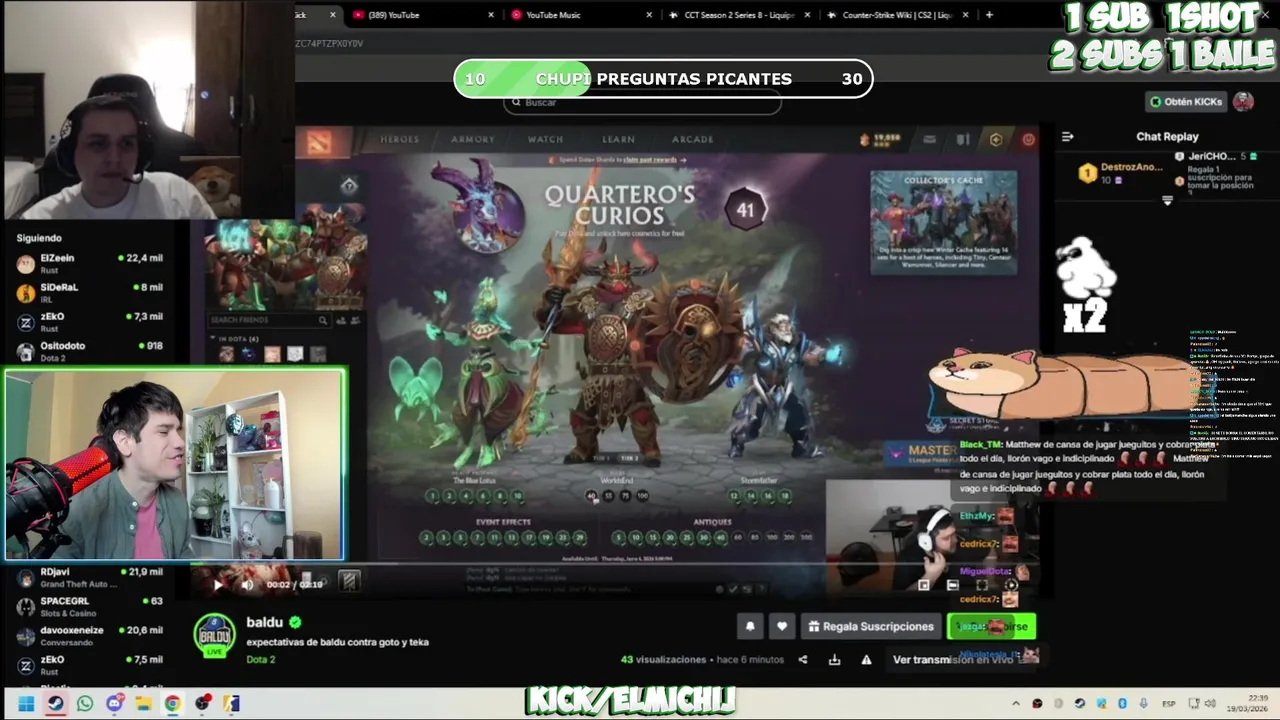1280x720 pixels.
Task: Click the notification bell beside Regala Suscripciones
Action: point(750,627)
